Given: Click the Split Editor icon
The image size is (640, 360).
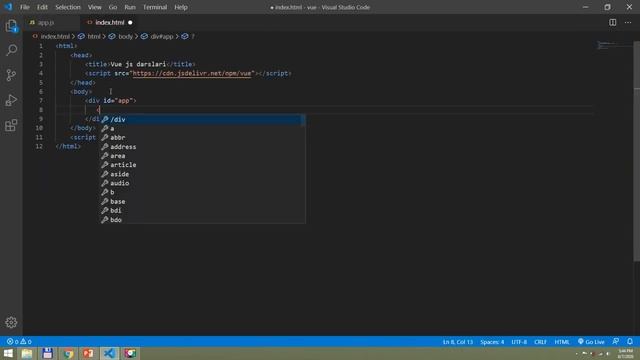Looking at the screenshot, I should [x=613, y=22].
